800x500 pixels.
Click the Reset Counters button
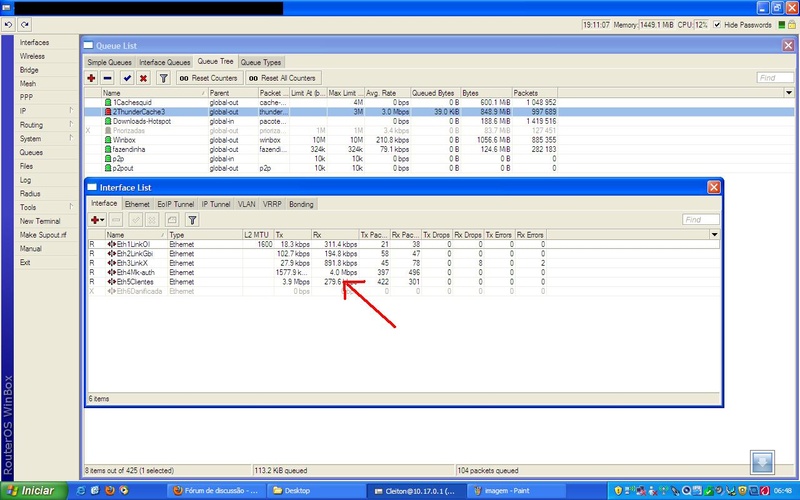[209, 78]
